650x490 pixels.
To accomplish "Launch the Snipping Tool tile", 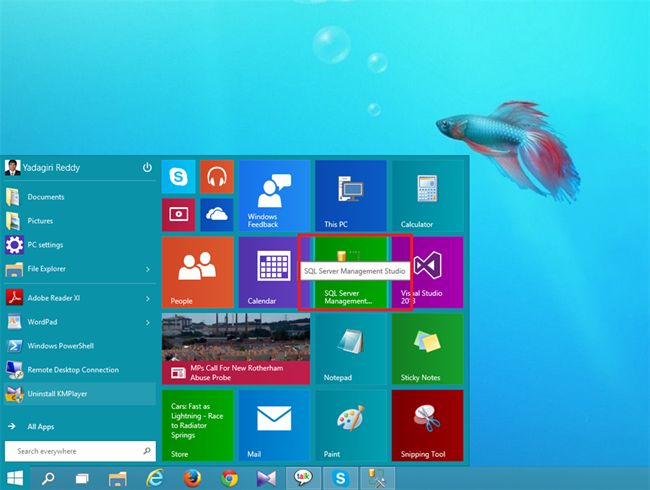I will [427, 425].
